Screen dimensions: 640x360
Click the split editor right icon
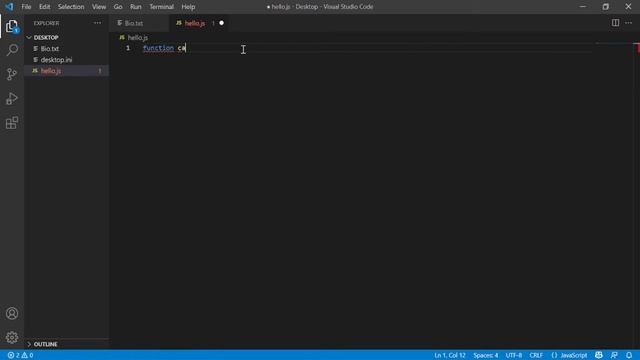[615, 23]
